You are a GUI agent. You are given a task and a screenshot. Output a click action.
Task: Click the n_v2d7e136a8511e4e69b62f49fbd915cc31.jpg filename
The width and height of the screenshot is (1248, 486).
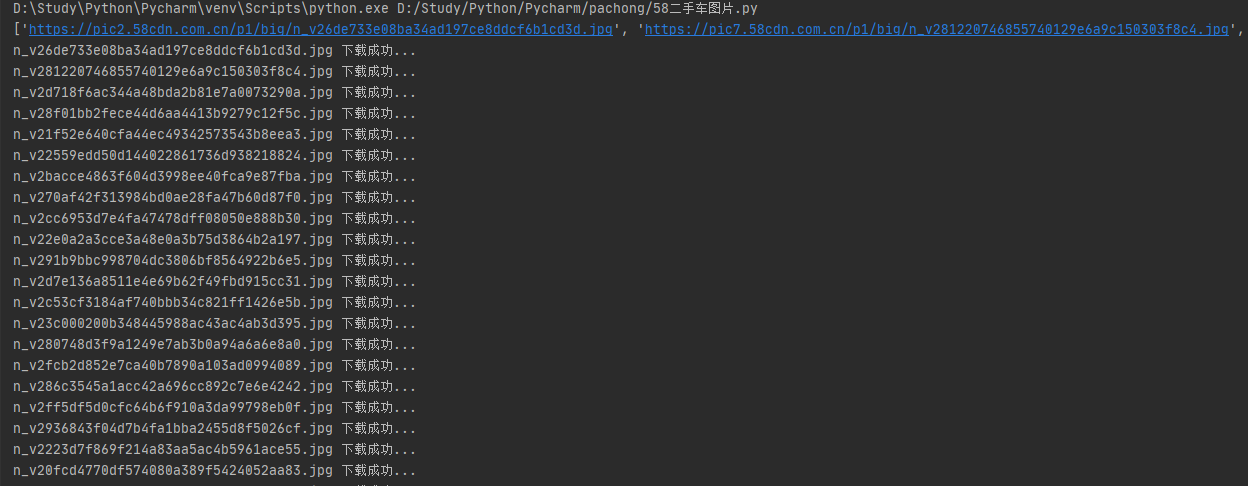coord(173,282)
